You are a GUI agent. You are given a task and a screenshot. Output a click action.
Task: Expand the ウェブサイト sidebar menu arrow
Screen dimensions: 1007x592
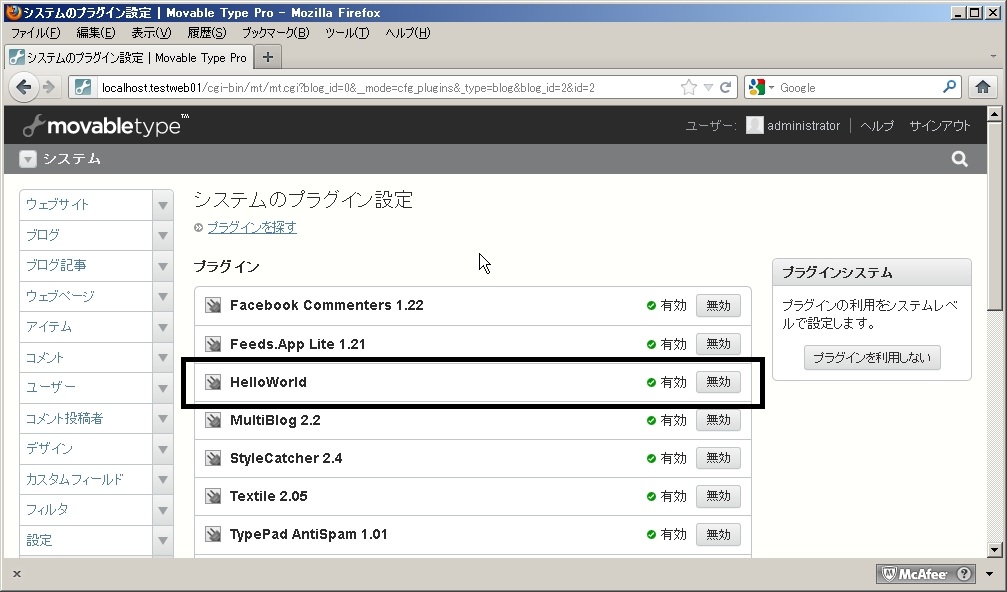163,205
